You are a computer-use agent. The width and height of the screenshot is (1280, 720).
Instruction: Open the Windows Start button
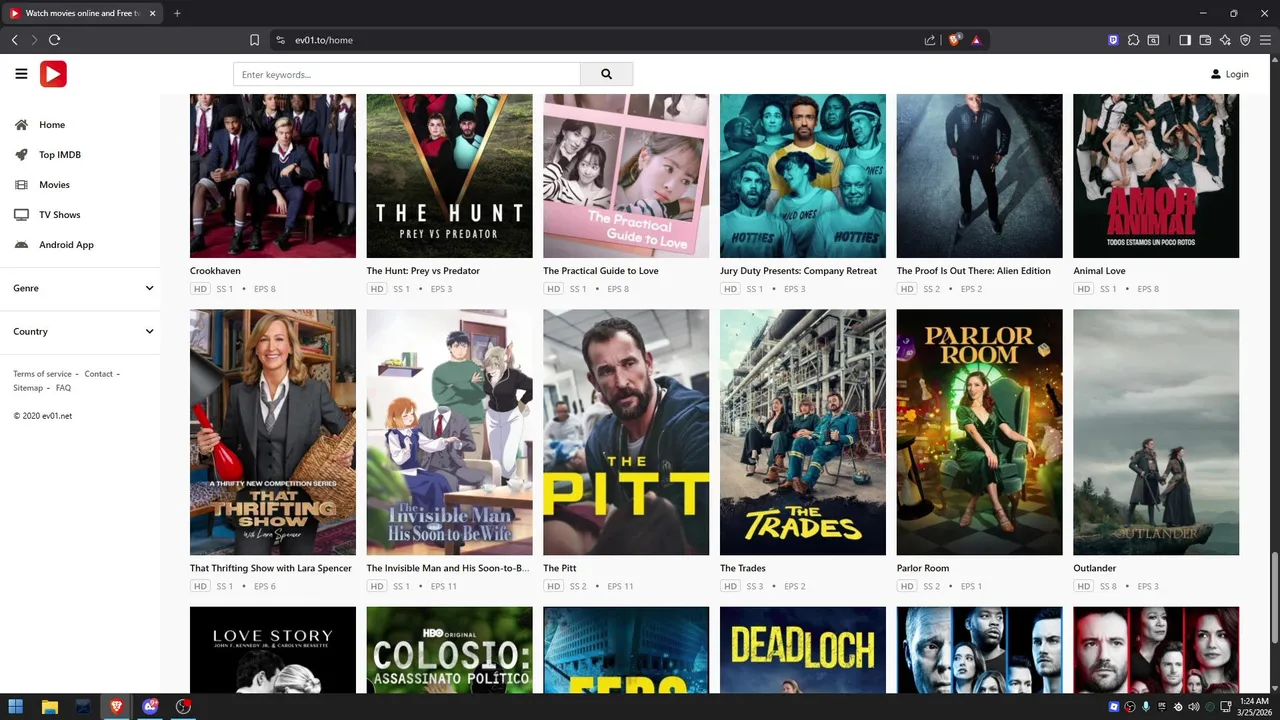pos(16,706)
